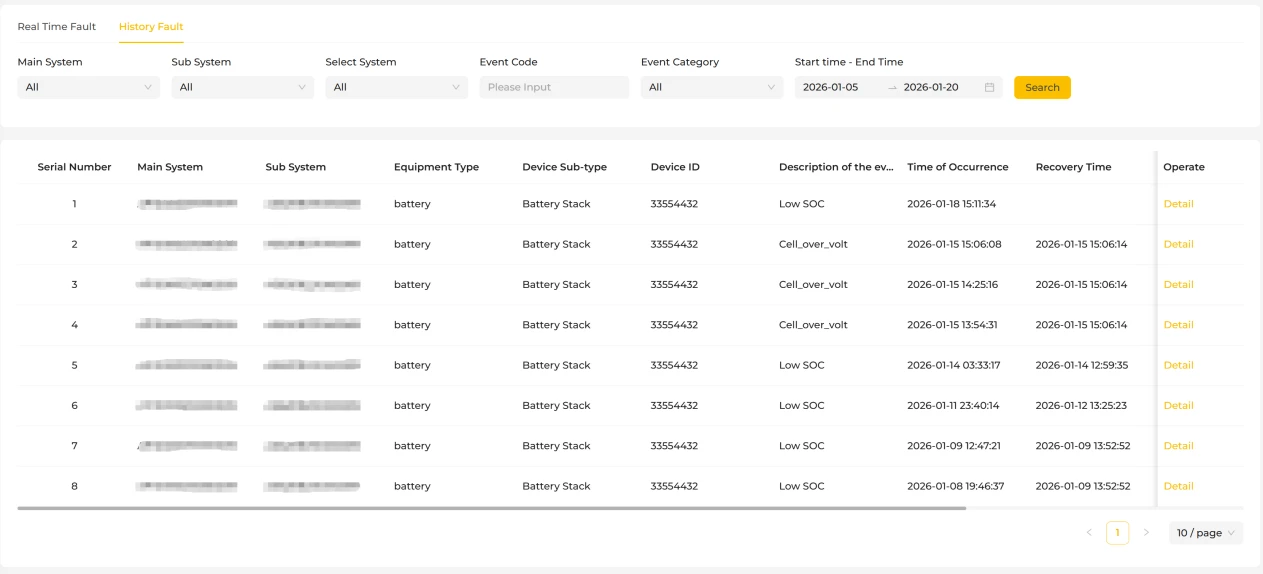
Task: Click Cell_over_volt description in row 4
Action: (813, 325)
